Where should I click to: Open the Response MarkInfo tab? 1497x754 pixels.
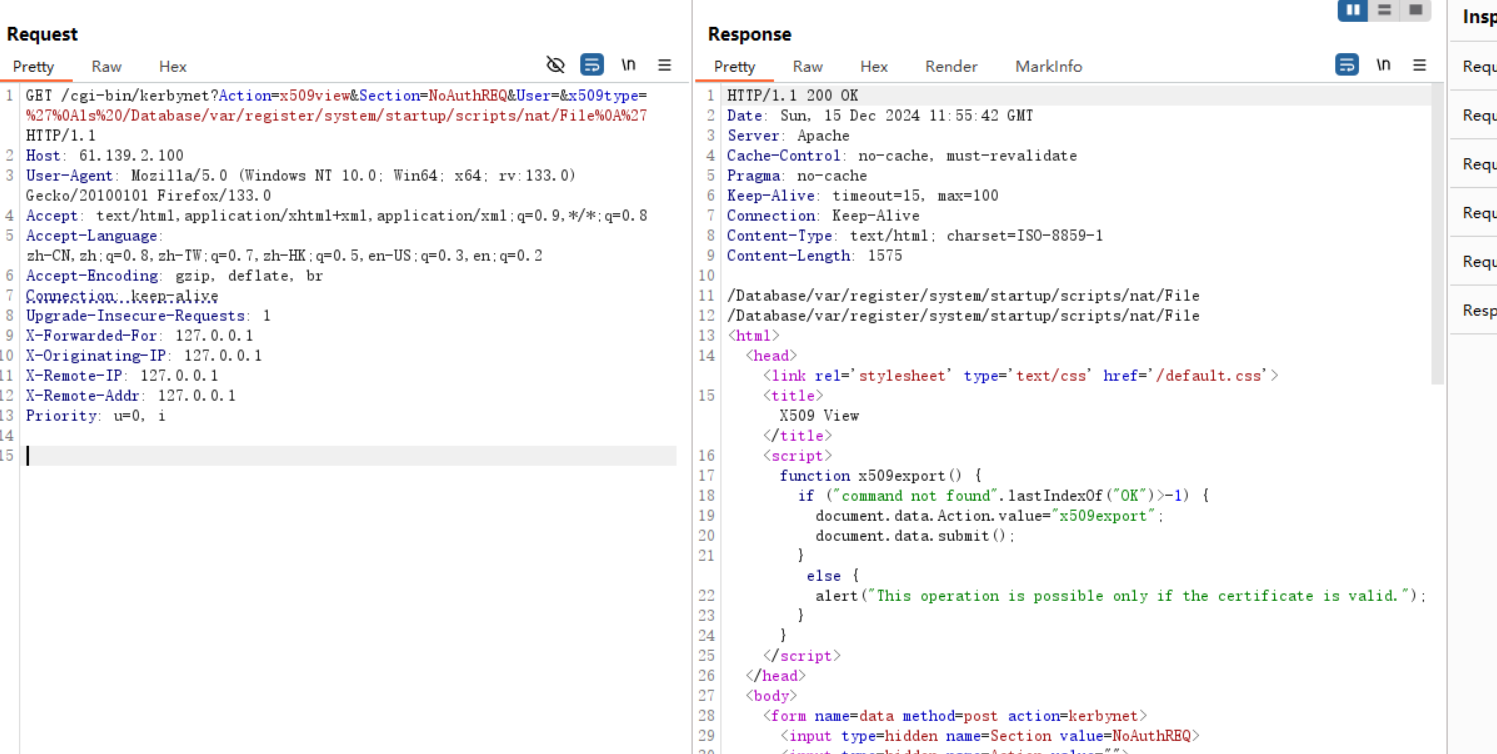(1048, 66)
